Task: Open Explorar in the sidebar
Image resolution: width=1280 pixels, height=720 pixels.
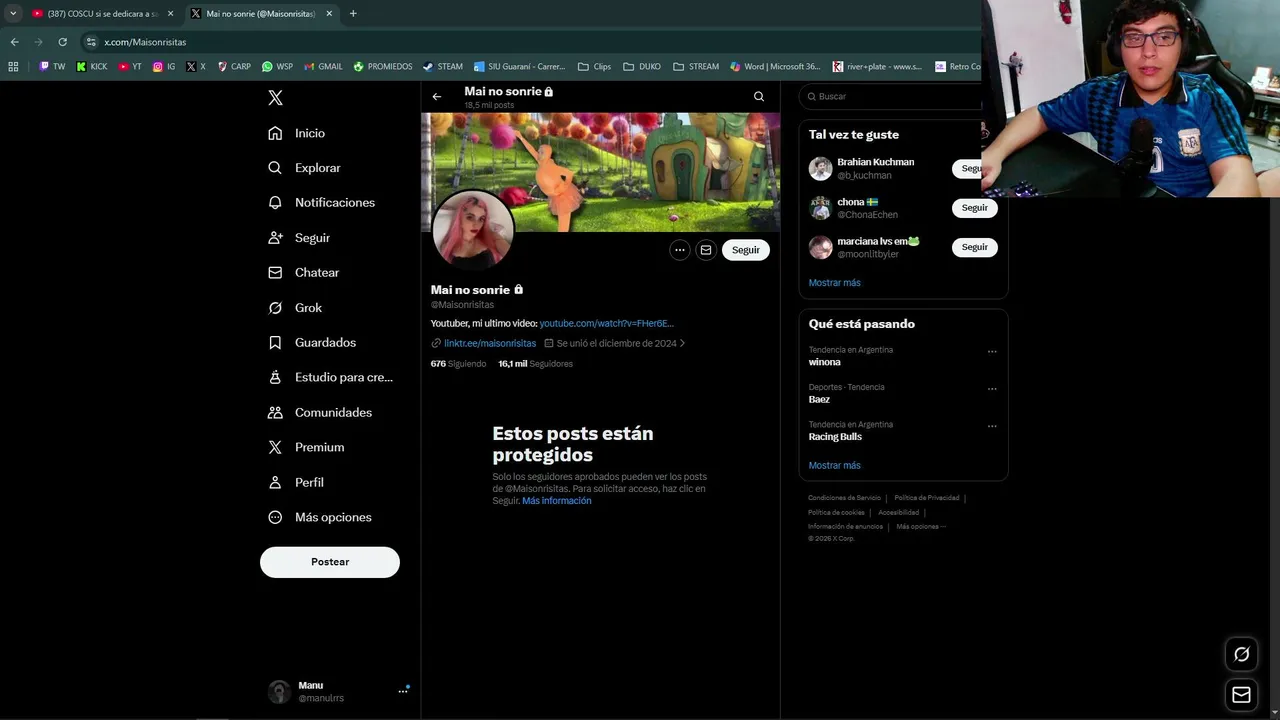Action: click(305, 168)
